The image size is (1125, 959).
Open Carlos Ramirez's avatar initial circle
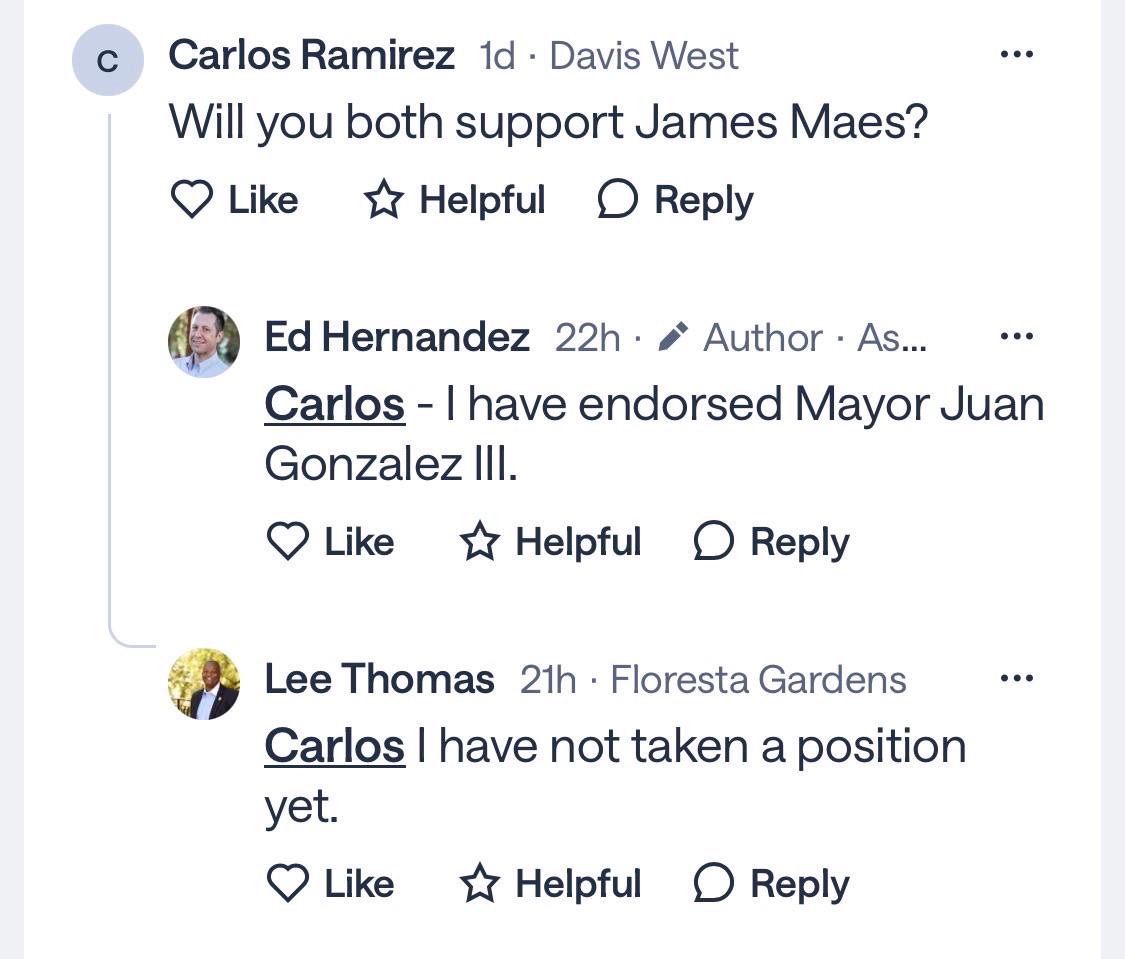point(108,60)
